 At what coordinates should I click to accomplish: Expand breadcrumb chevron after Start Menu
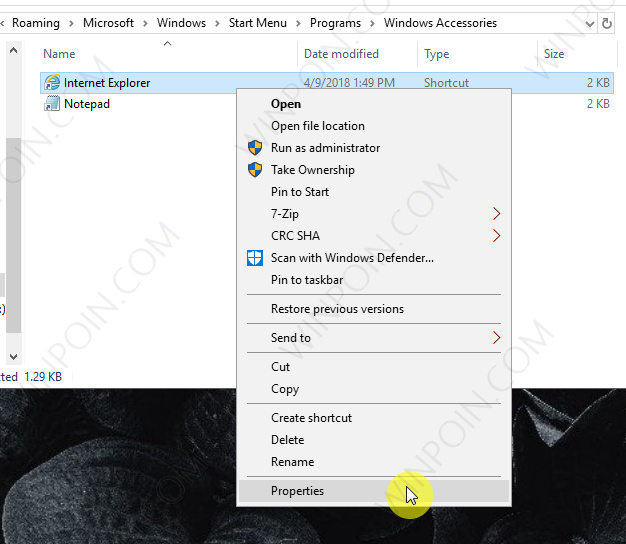point(298,24)
